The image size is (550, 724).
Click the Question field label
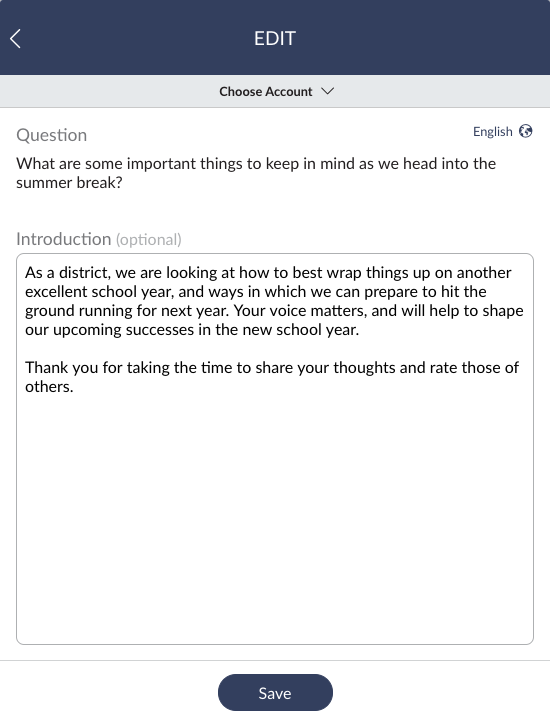coord(52,135)
